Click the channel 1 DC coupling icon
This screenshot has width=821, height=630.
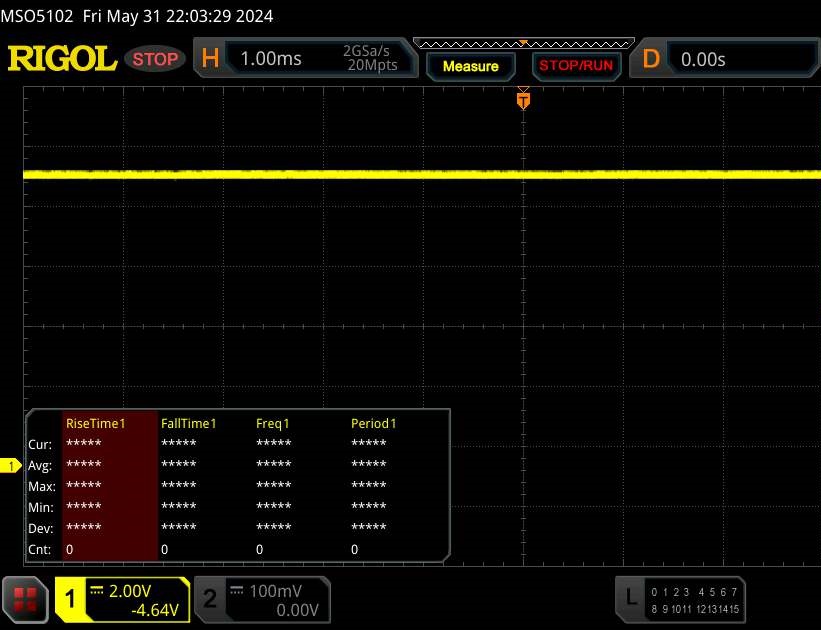click(x=96, y=591)
